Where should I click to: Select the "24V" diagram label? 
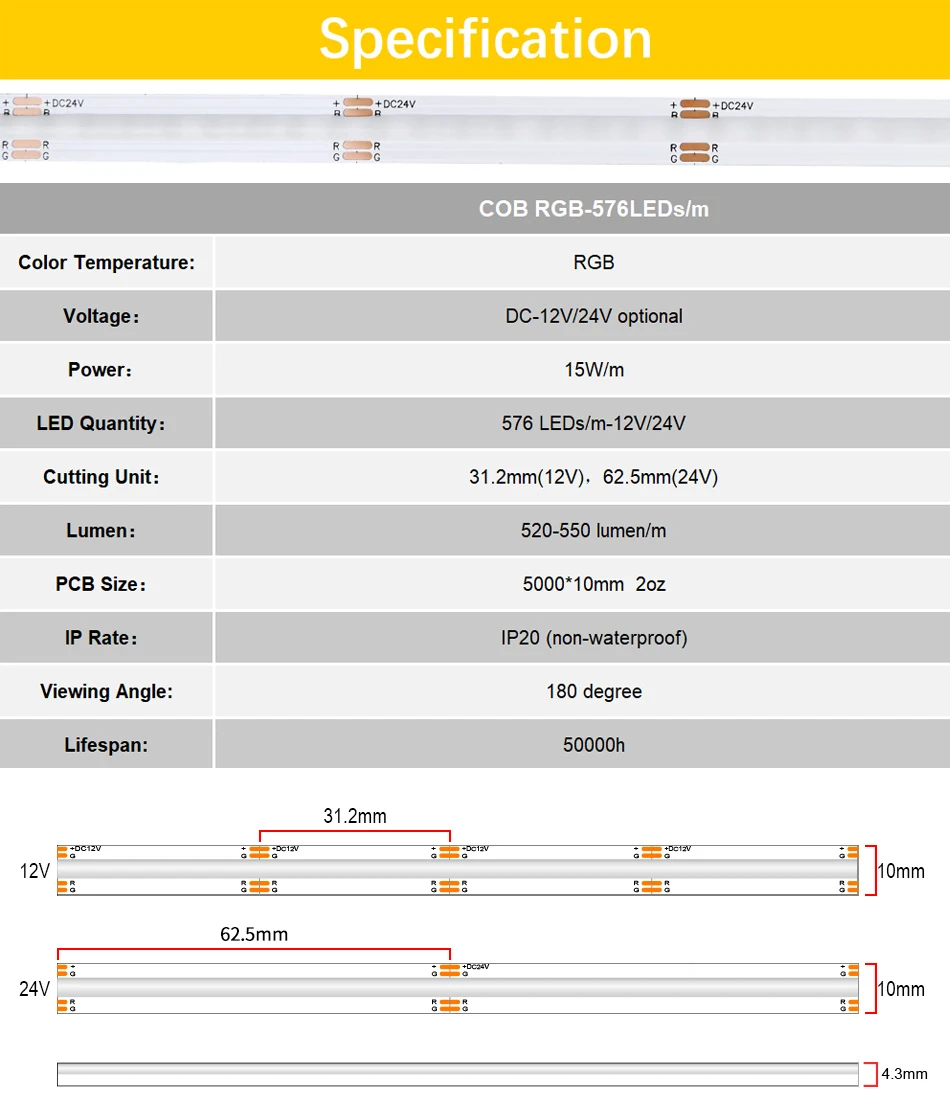click(x=35, y=989)
